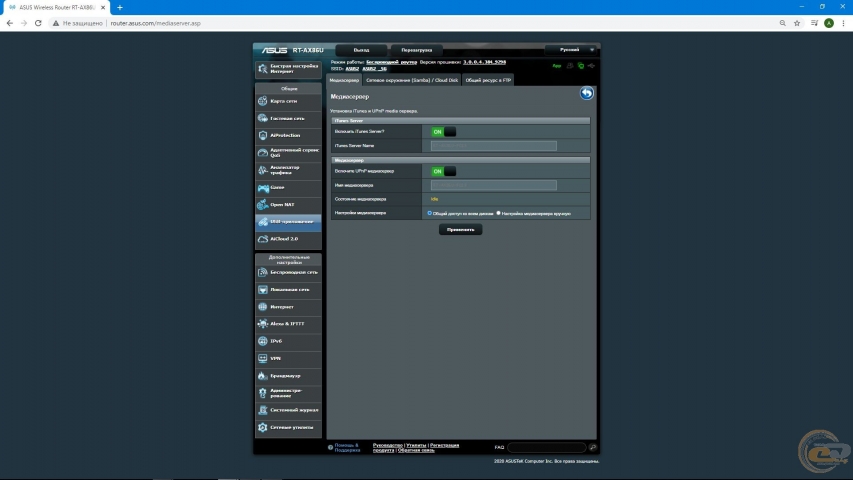This screenshot has height=480, width=853.
Task: Select share all disks radio option
Action: 430,213
